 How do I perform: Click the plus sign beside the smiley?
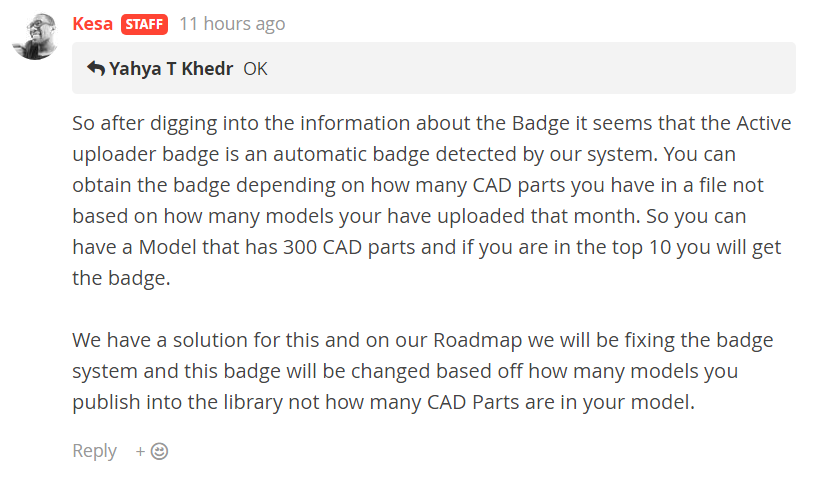[140, 451]
